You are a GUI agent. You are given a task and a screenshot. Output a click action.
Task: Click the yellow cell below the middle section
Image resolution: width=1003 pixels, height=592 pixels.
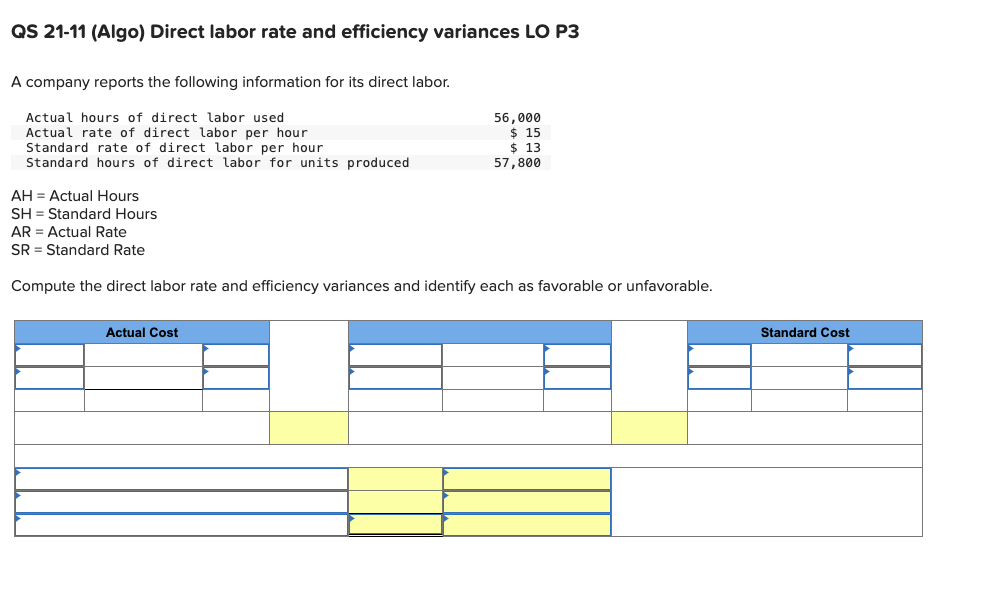coord(650,427)
